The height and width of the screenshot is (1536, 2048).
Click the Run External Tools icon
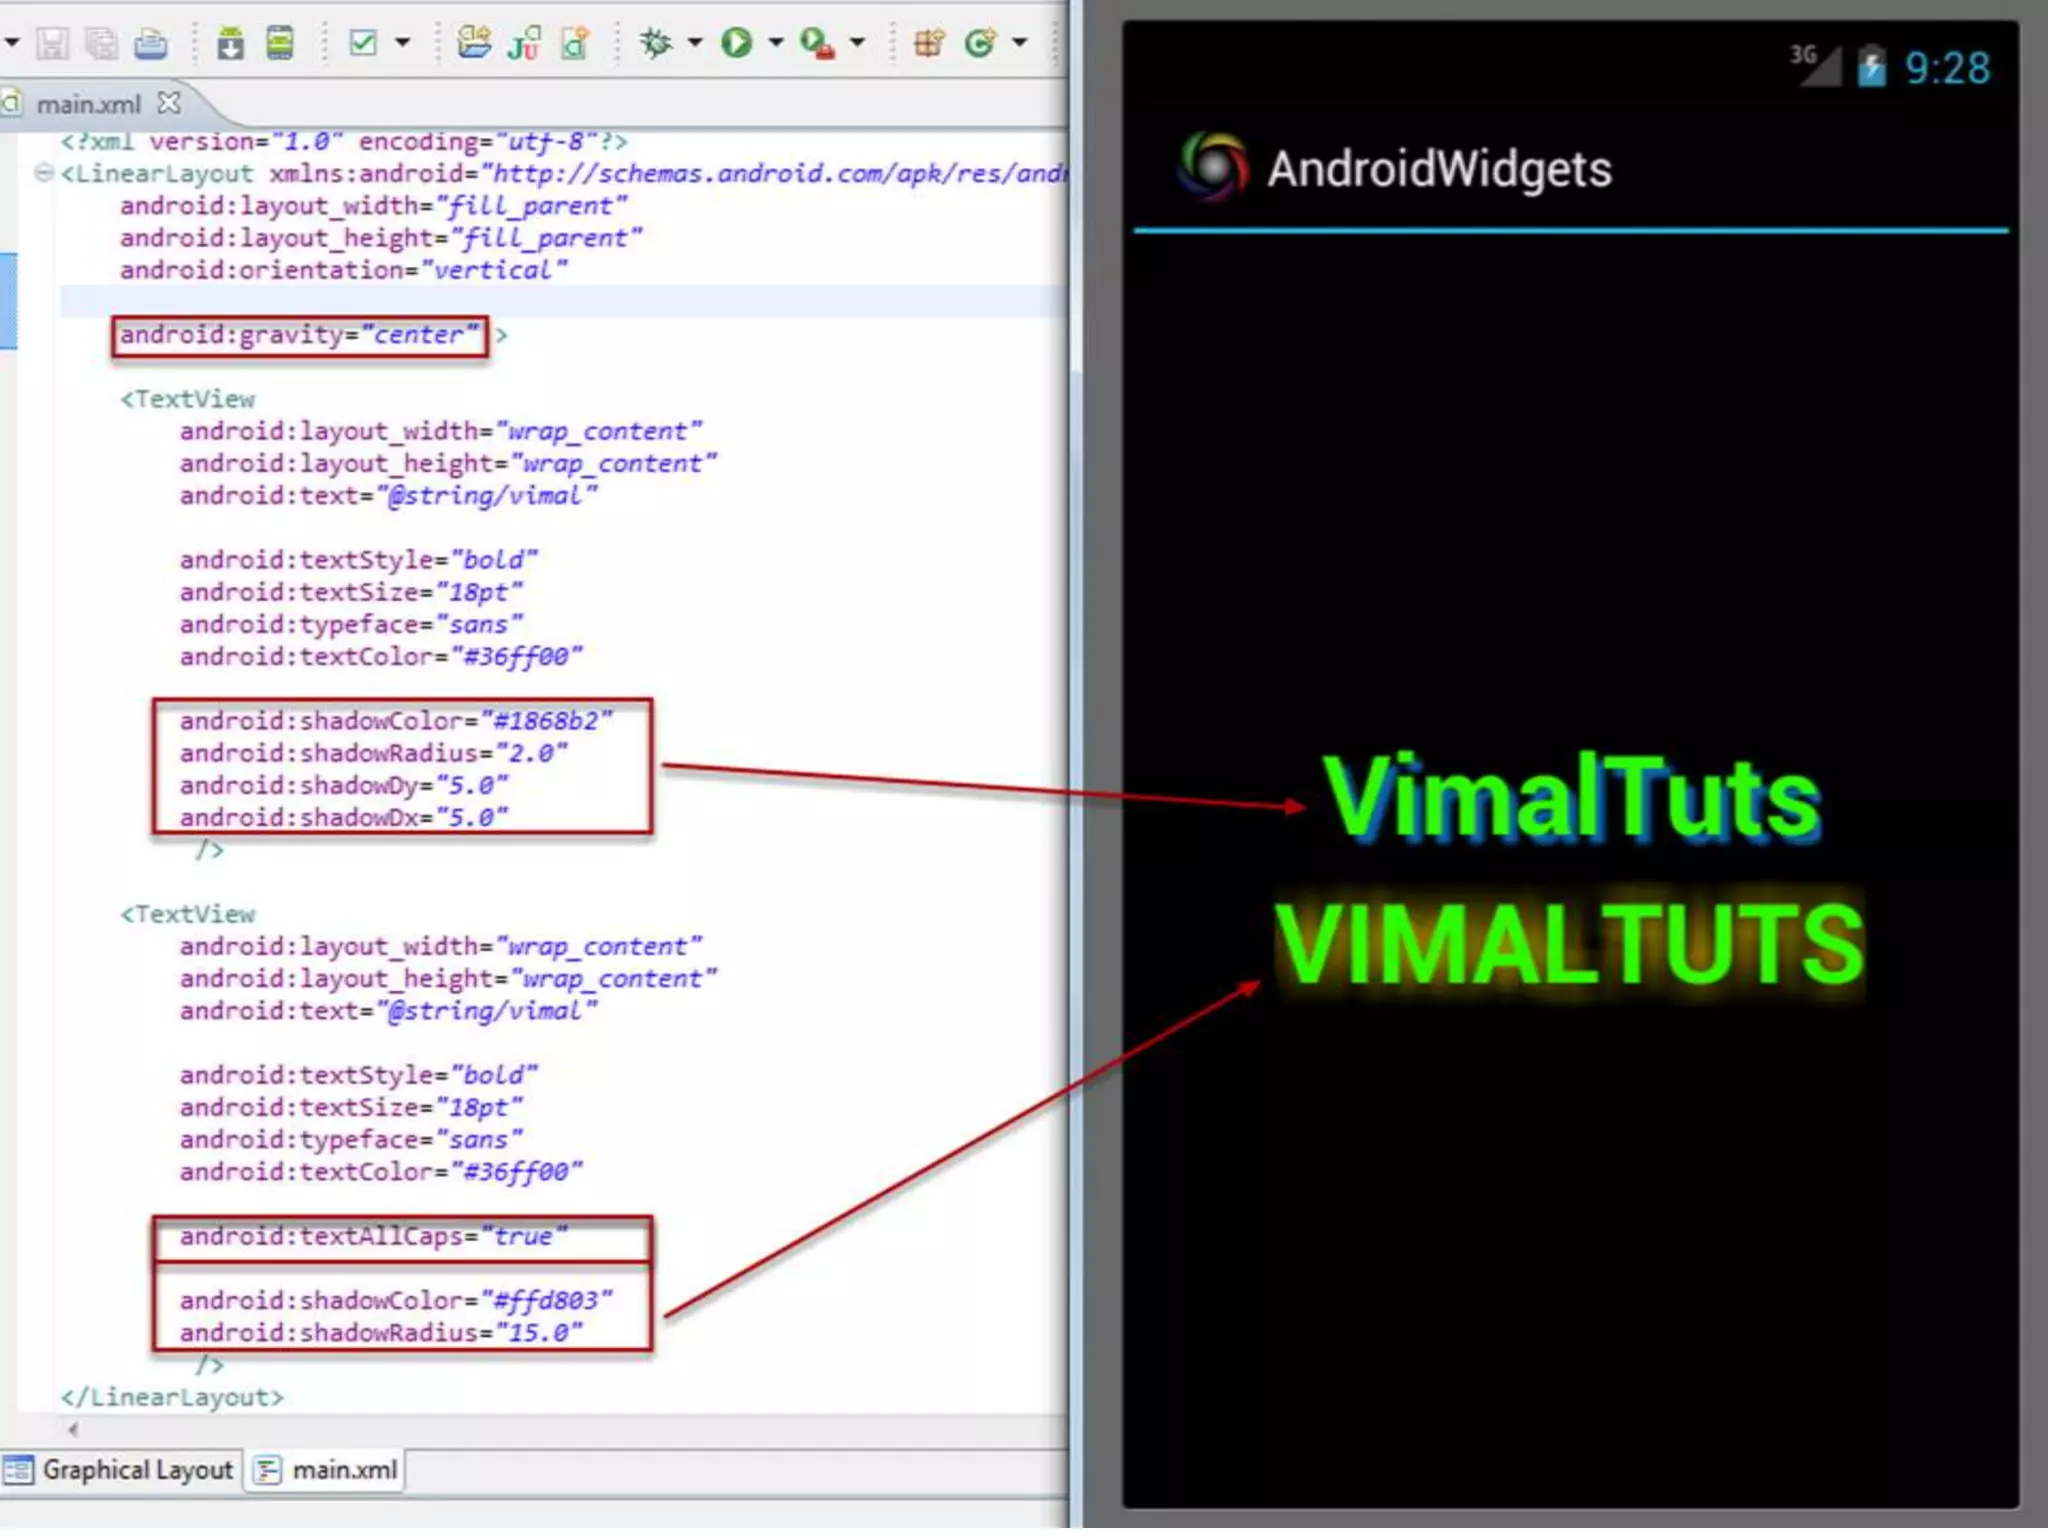click(817, 44)
